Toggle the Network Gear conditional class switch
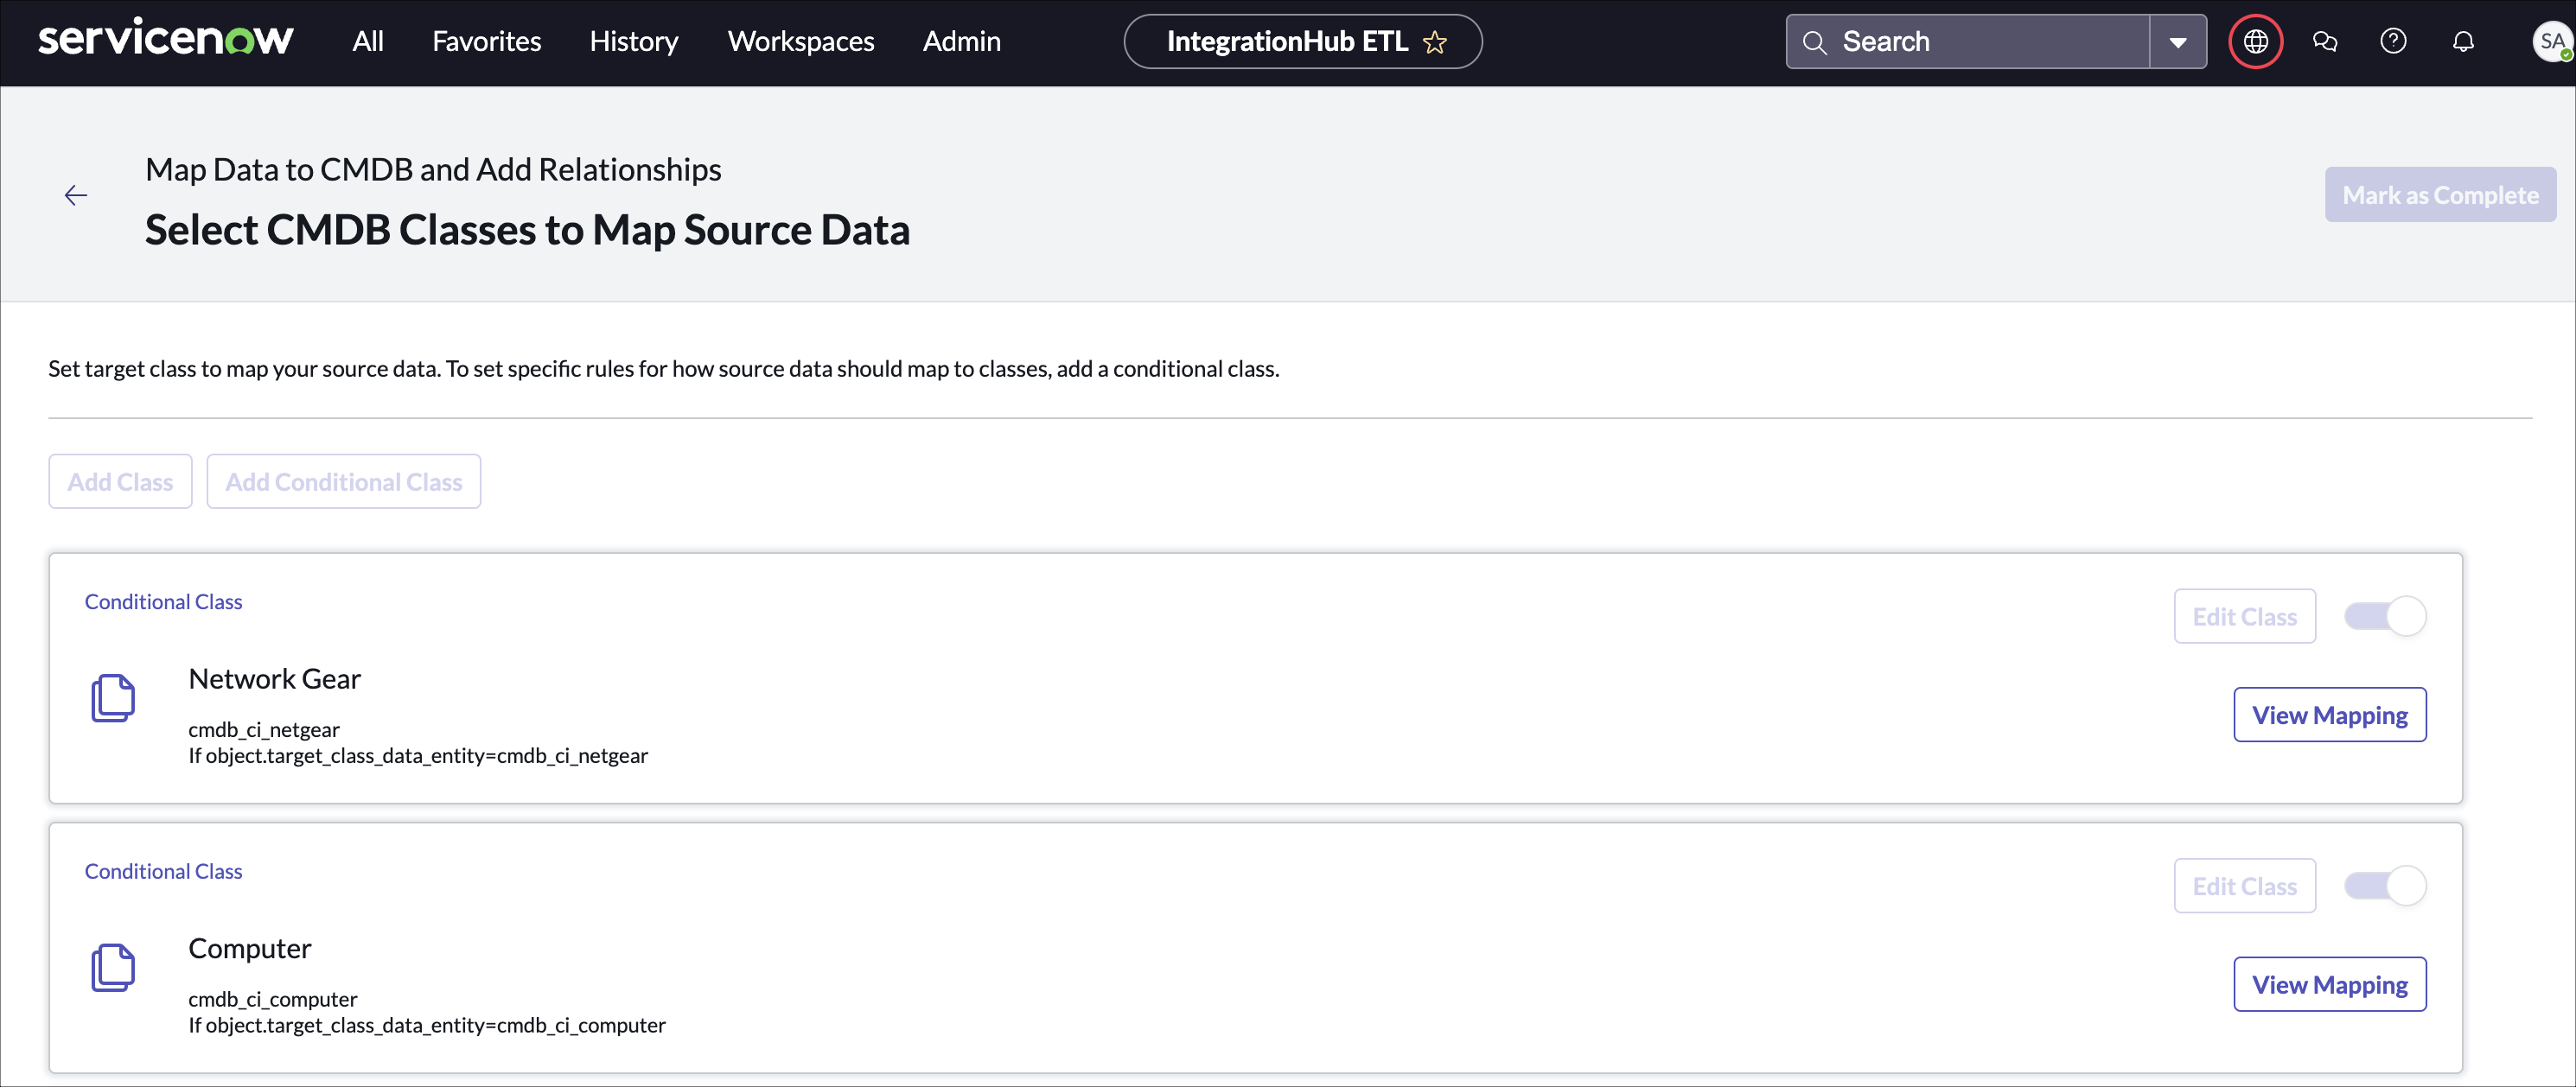Viewport: 2576px width, 1087px height. pos(2384,616)
